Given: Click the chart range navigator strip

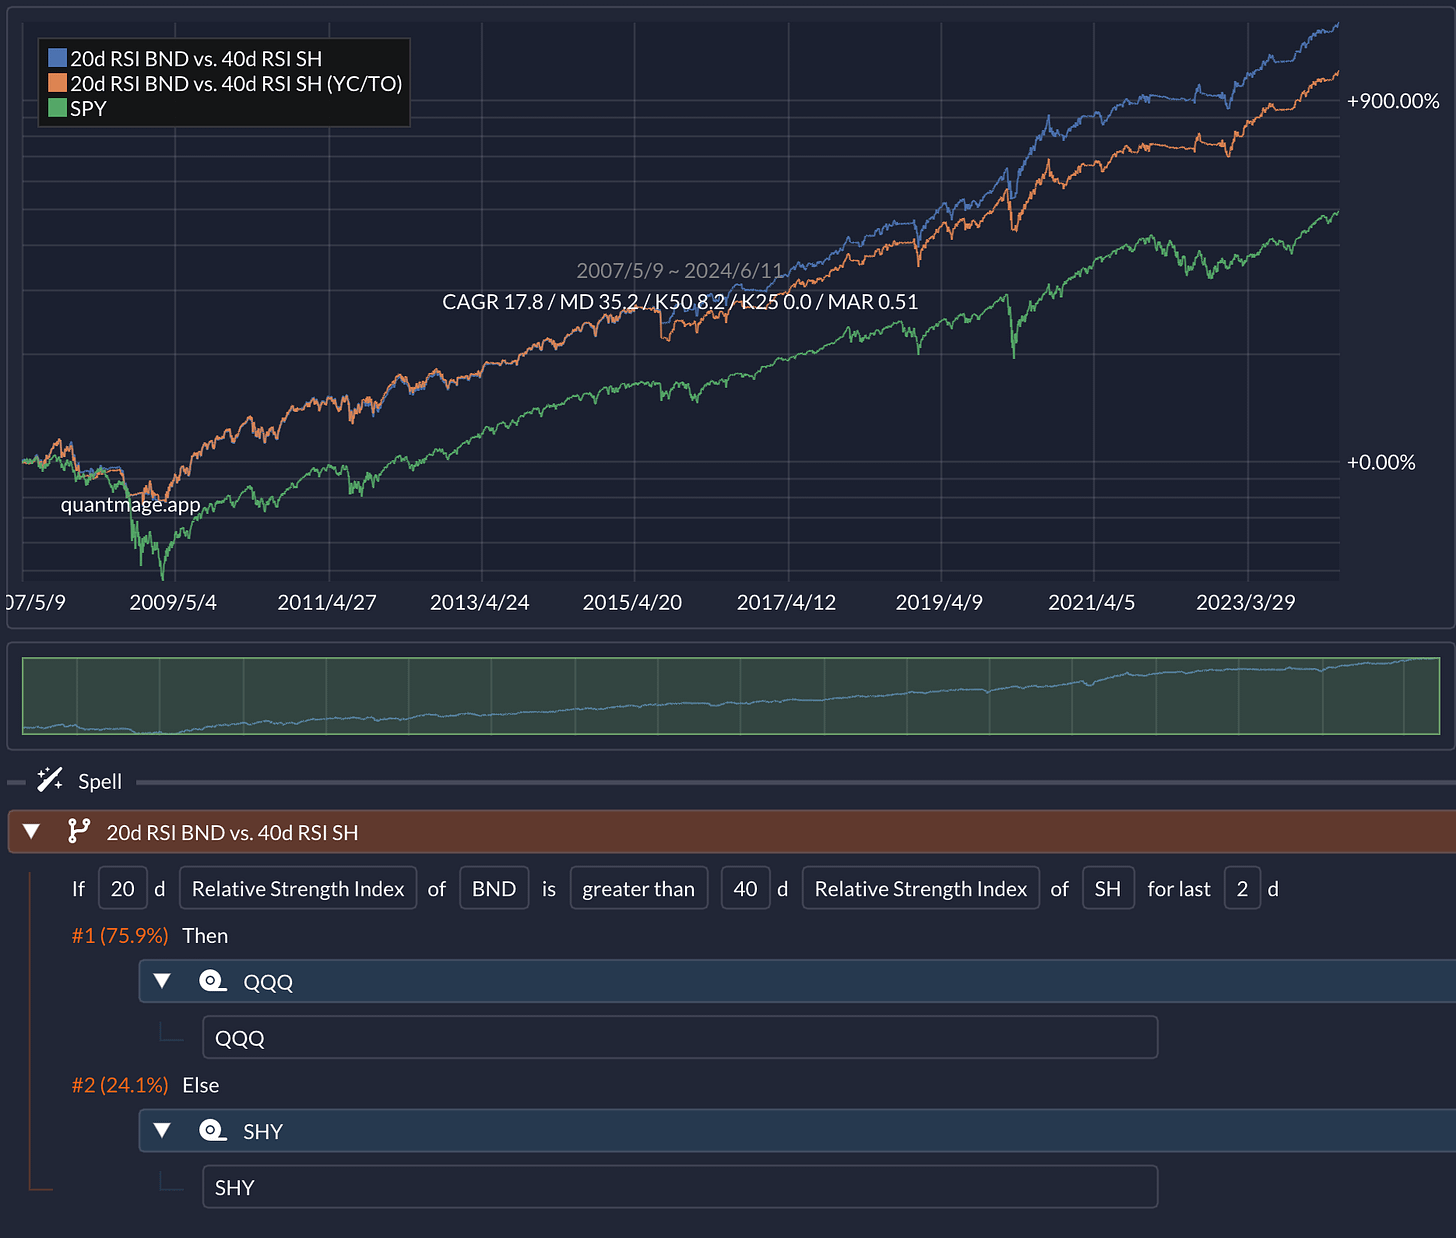Looking at the screenshot, I should pyautogui.click(x=731, y=696).
